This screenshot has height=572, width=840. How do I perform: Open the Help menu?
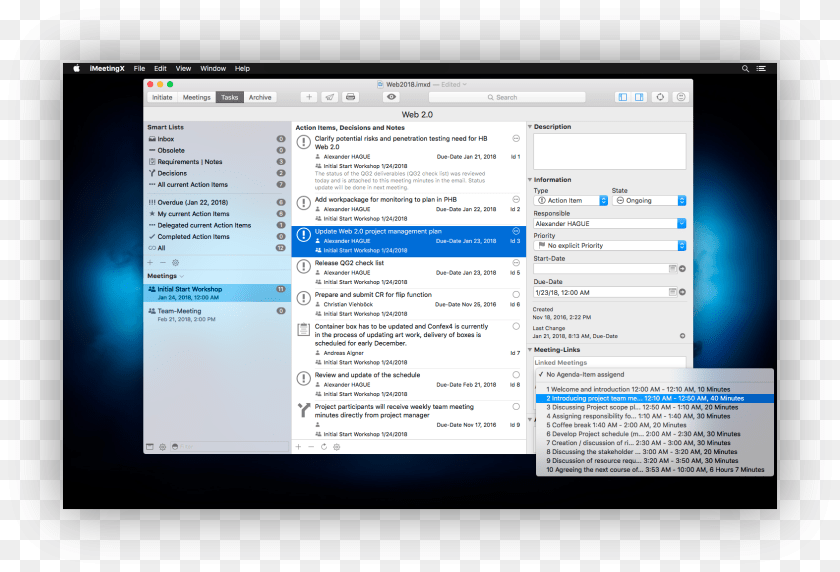[242, 69]
